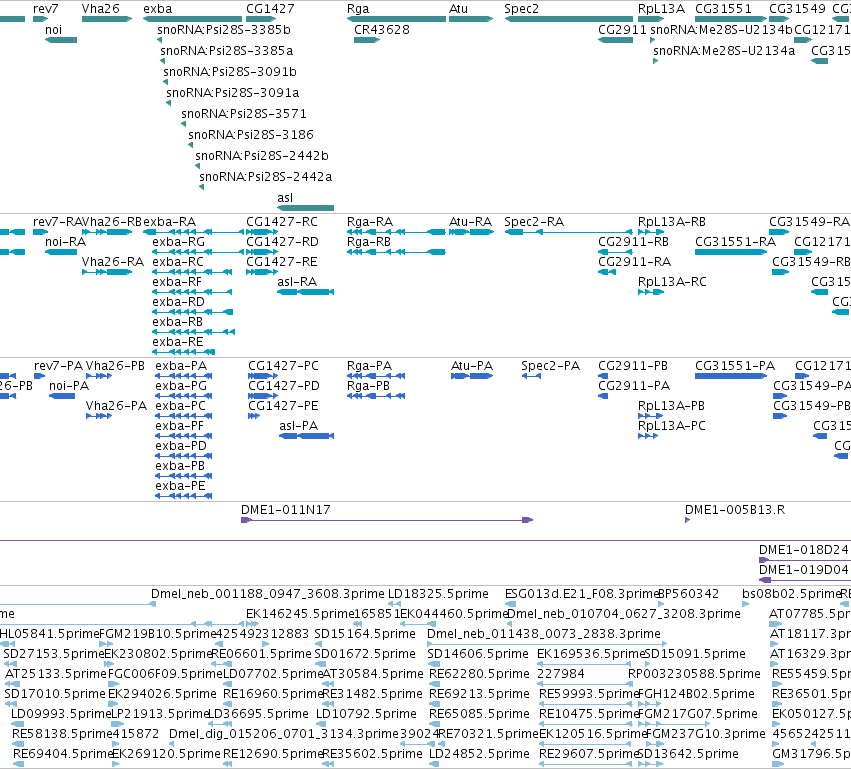851x769 pixels.
Task: Select the LD18325.5prime EST label
Action: pos(438,594)
